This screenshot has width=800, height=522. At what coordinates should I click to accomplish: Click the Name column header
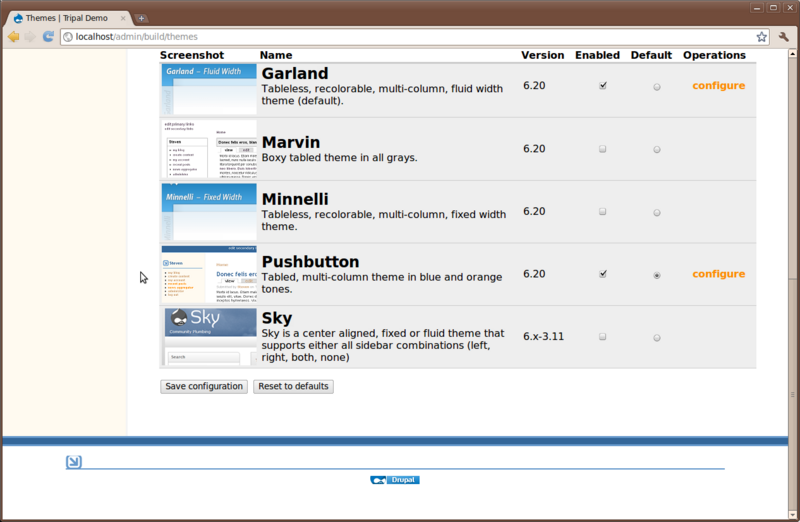click(x=276, y=55)
